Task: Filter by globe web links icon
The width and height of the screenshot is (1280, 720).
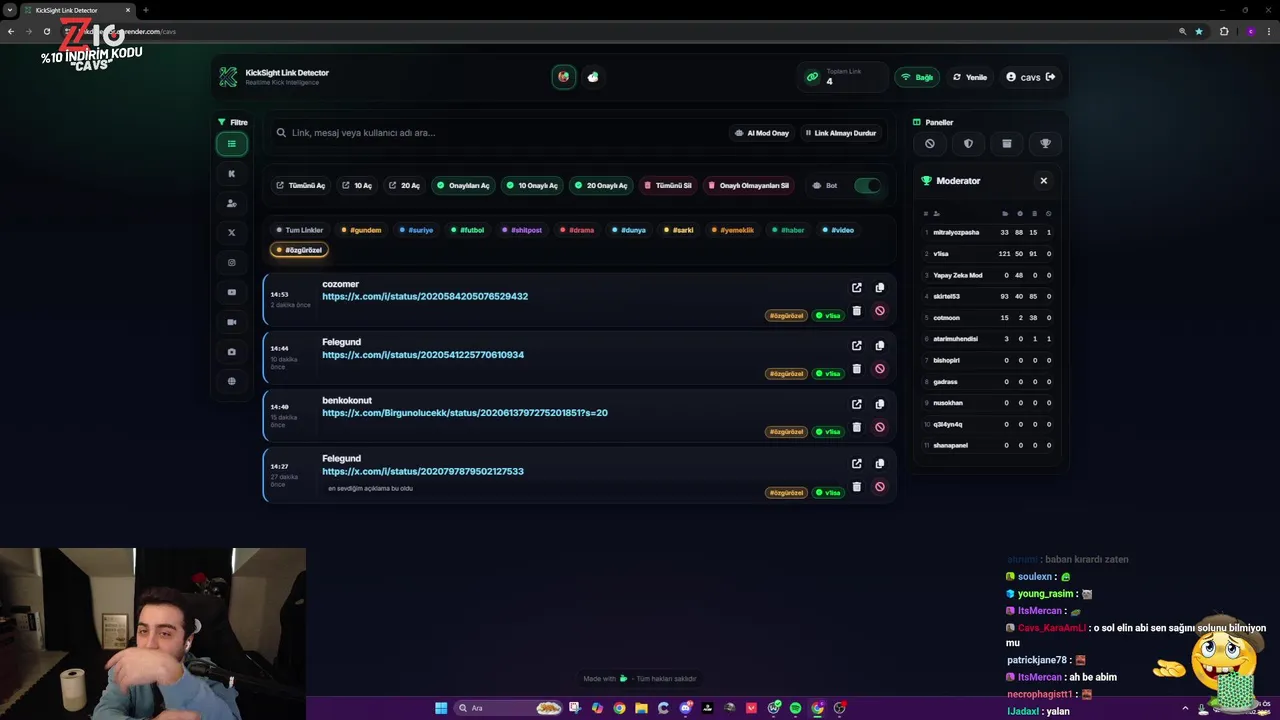Action: click(x=231, y=381)
